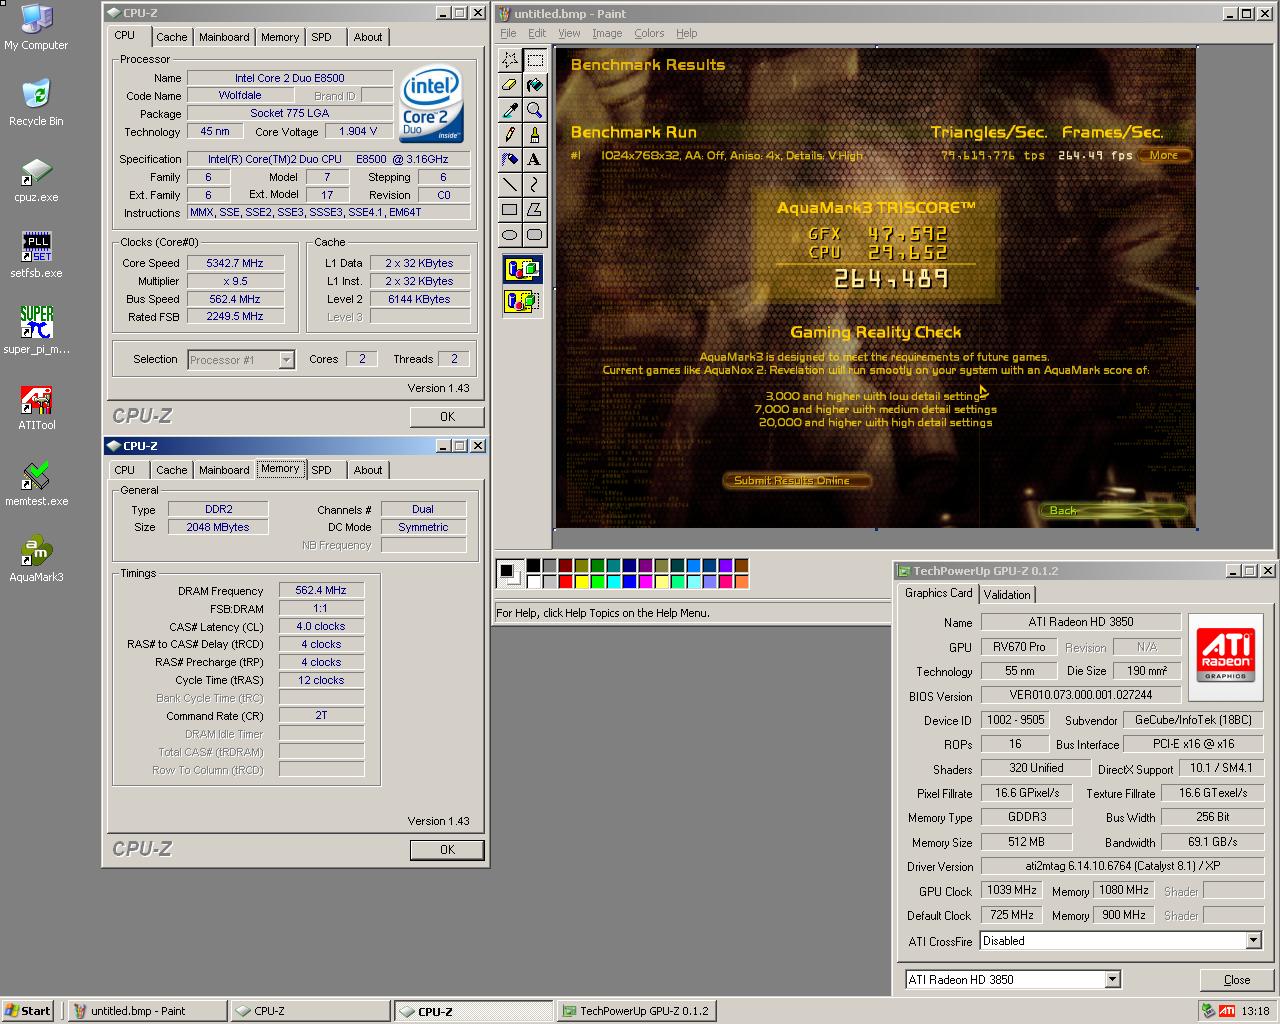Switch to TechPowerUp GPU-Z on the taskbar
Screen dimensions: 1280x1024
(635, 1011)
